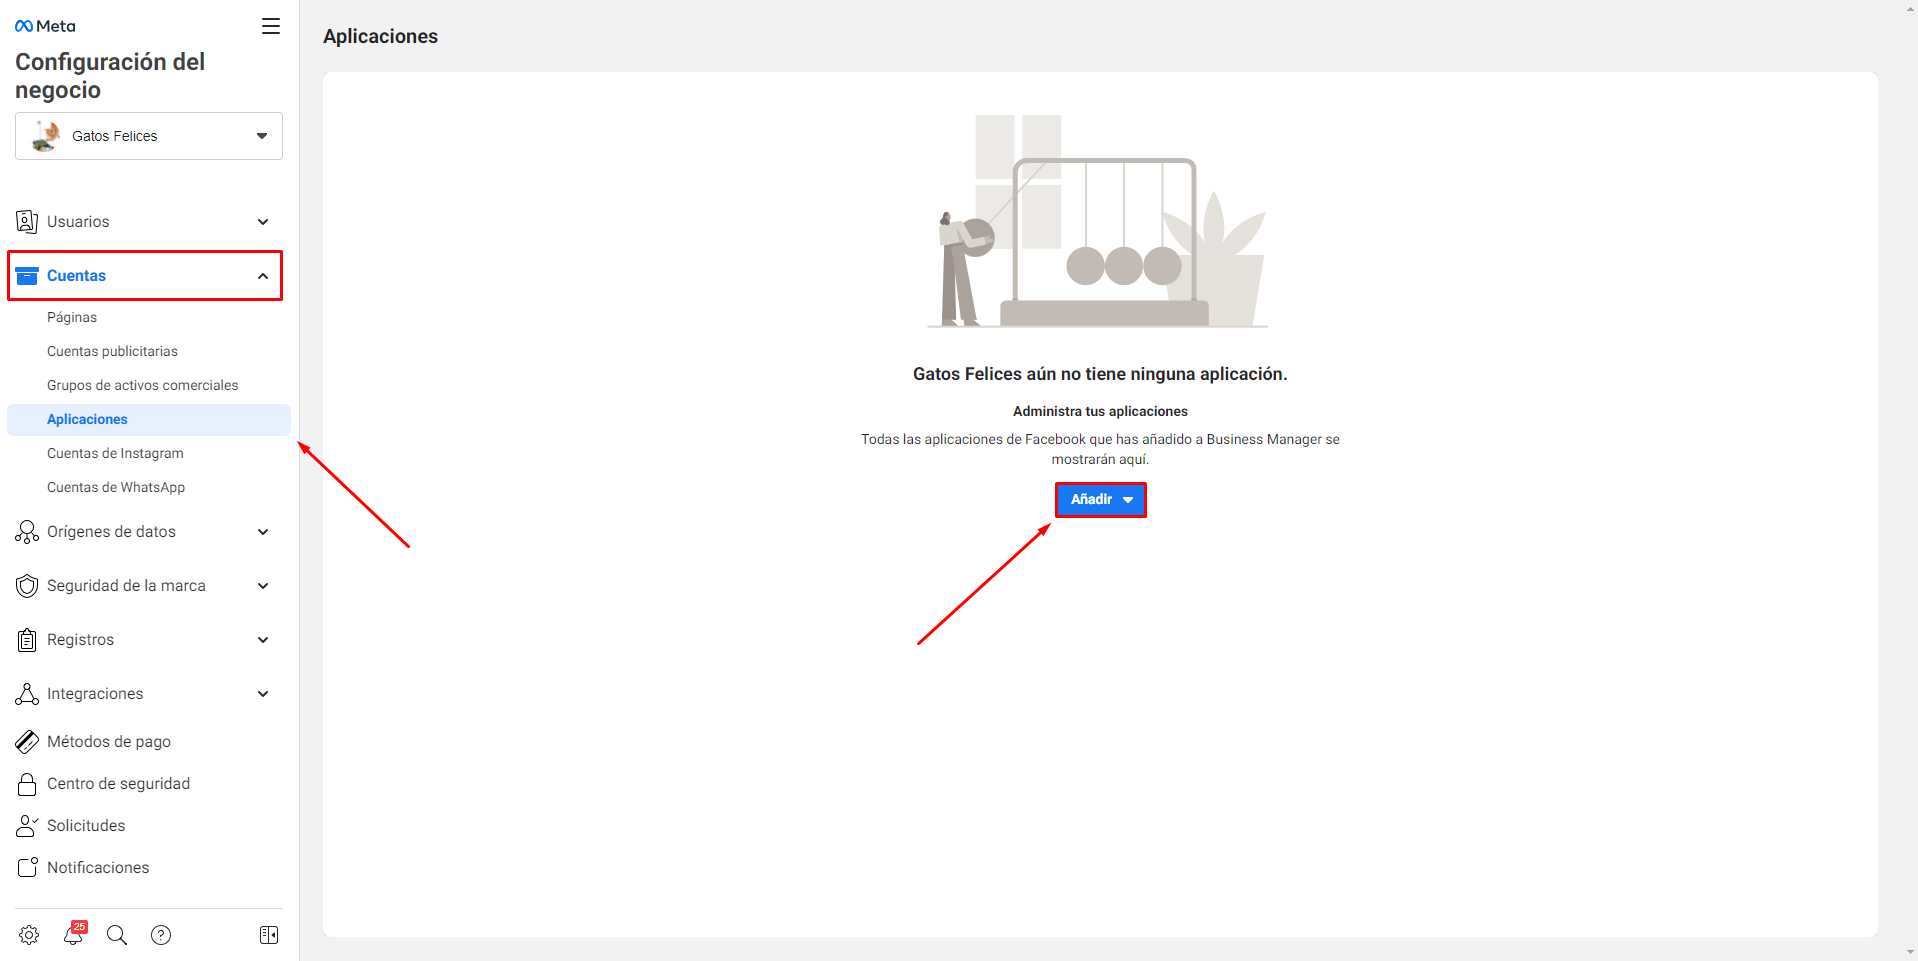
Task: Toggle the sidebar panel layout icon
Action: [269, 935]
